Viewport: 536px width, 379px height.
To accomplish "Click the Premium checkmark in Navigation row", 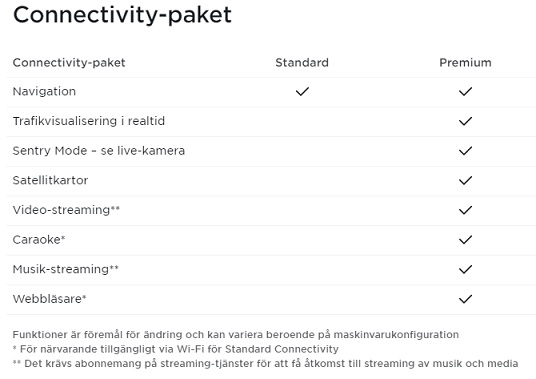I will pos(465,92).
